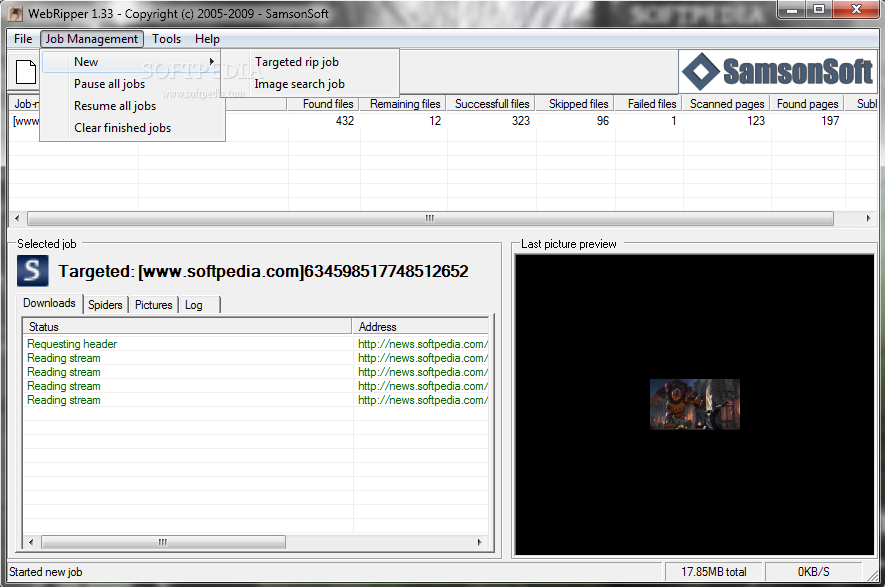The width and height of the screenshot is (885, 587).
Task: Open the Tools menu
Action: pos(167,39)
